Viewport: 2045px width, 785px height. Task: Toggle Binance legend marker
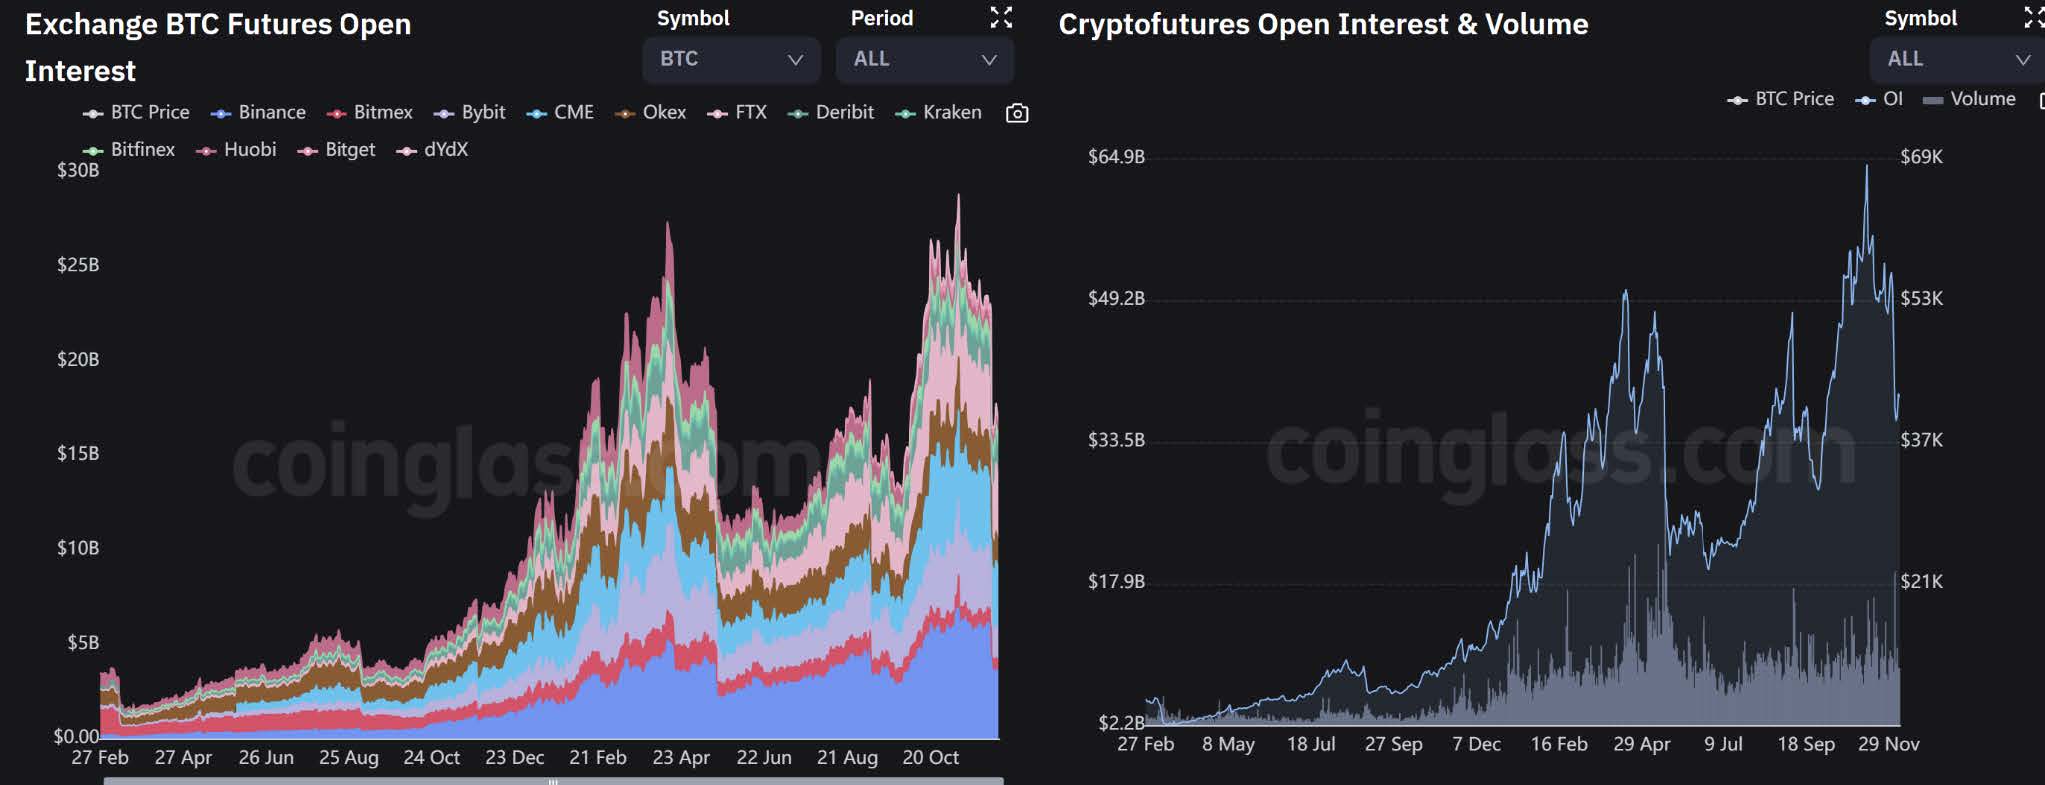[x=221, y=113]
